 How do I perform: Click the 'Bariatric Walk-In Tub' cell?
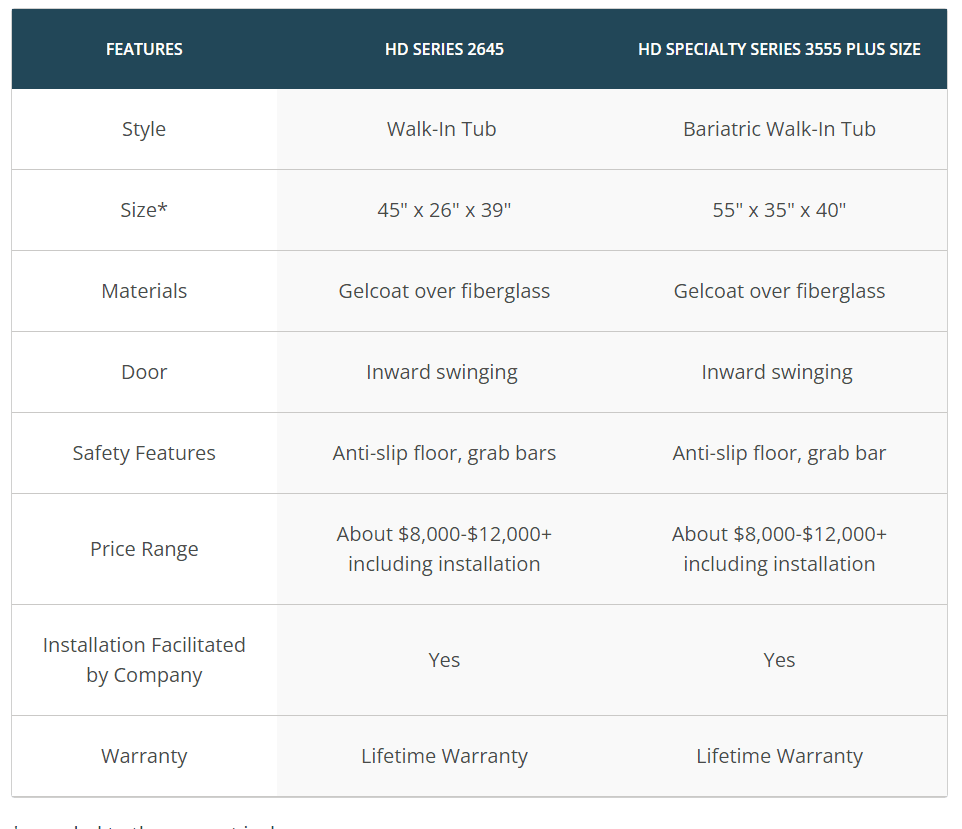click(779, 129)
